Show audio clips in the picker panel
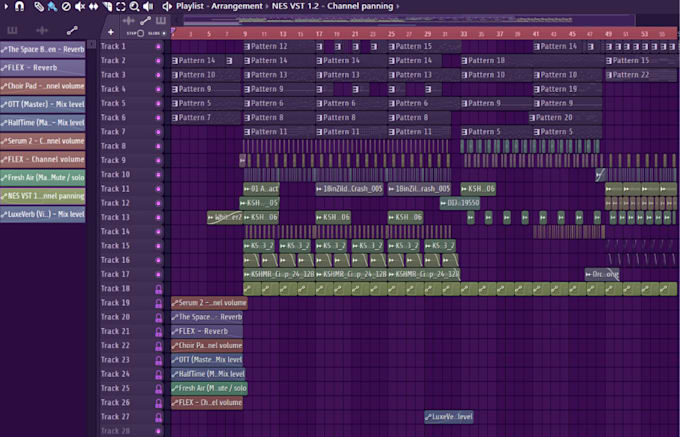Viewport: 680px width, 437px height. pos(42,30)
